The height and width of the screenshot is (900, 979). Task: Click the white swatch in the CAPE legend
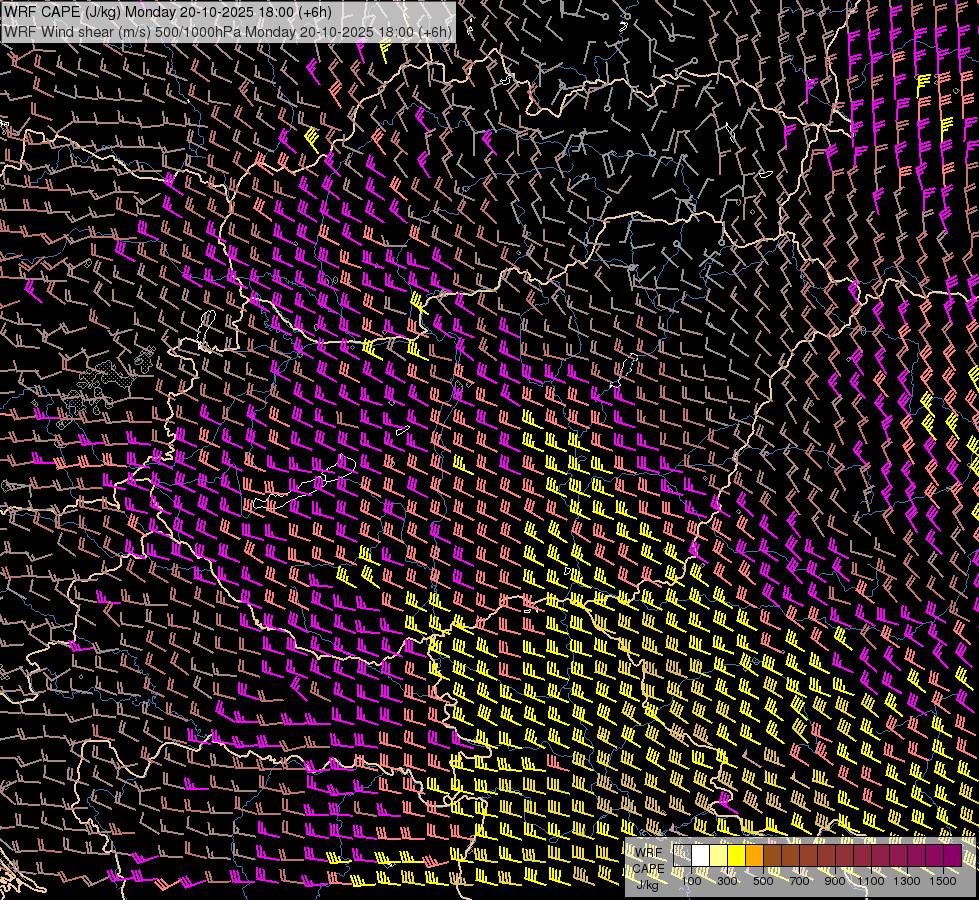[x=701, y=856]
